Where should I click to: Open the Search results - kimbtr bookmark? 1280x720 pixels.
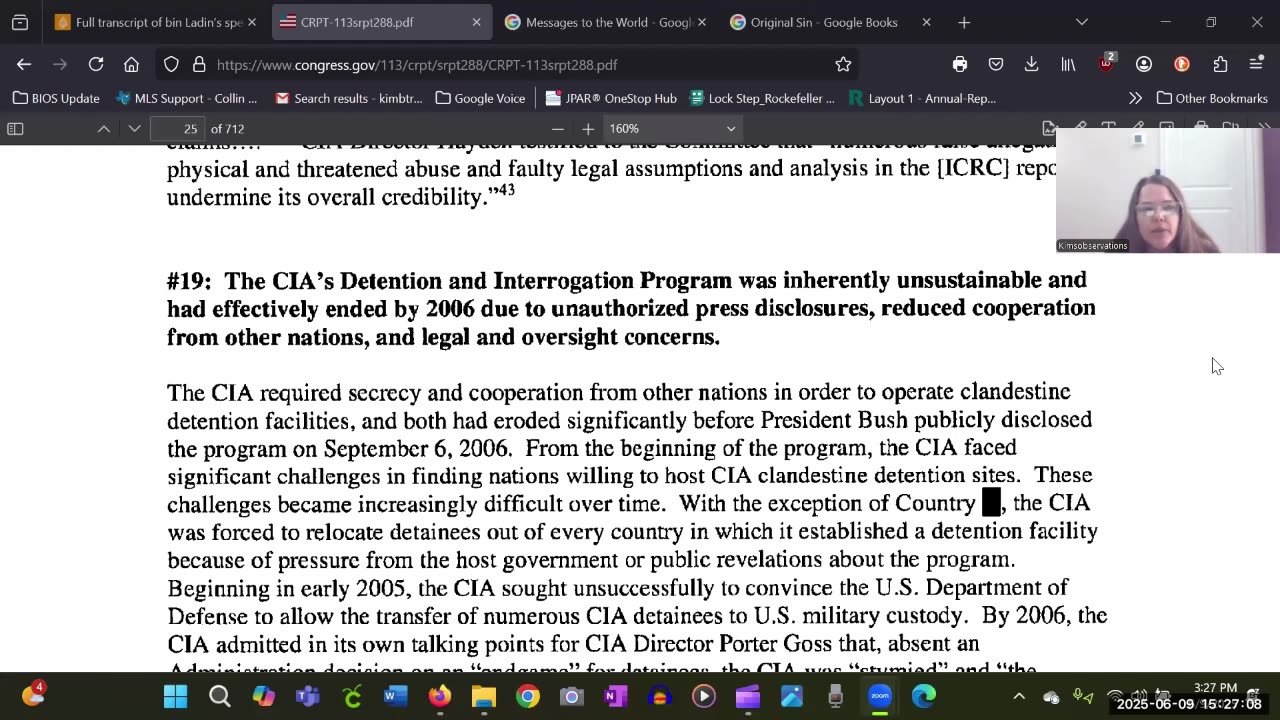pyautogui.click(x=349, y=98)
